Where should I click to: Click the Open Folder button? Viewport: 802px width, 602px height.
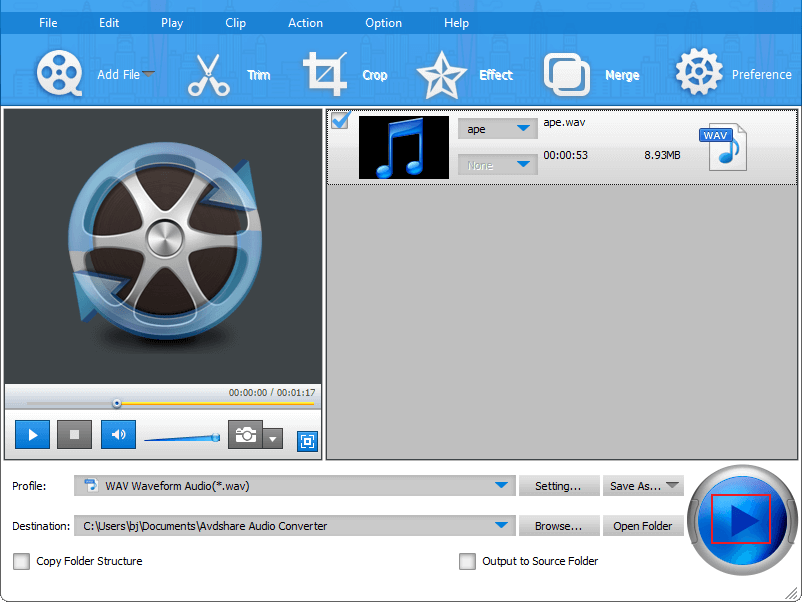point(643,525)
